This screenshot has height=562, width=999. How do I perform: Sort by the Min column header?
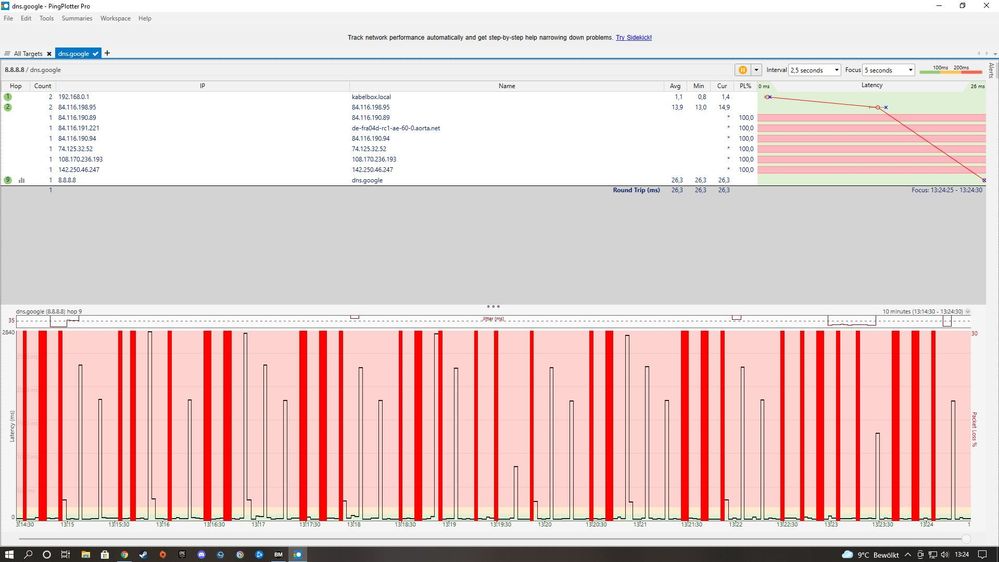pyautogui.click(x=698, y=86)
